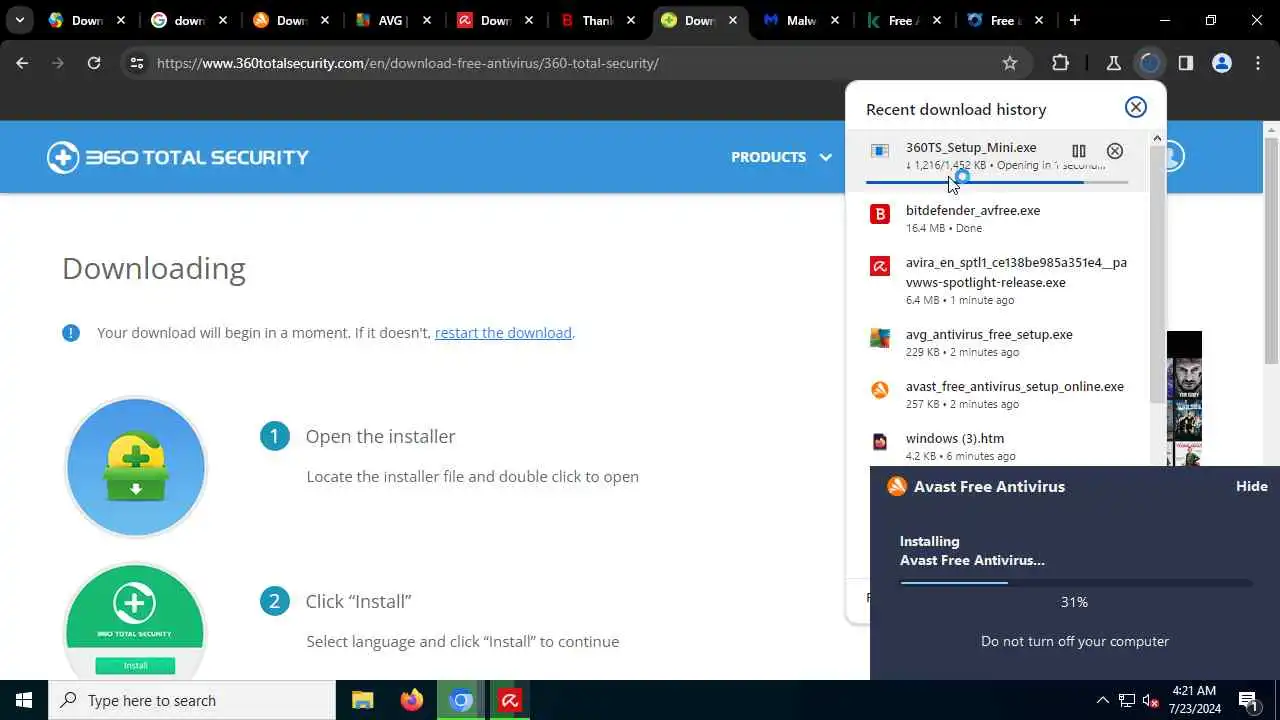The image size is (1280, 720).
Task: Bookmark this page with the star icon
Action: click(x=1010, y=63)
